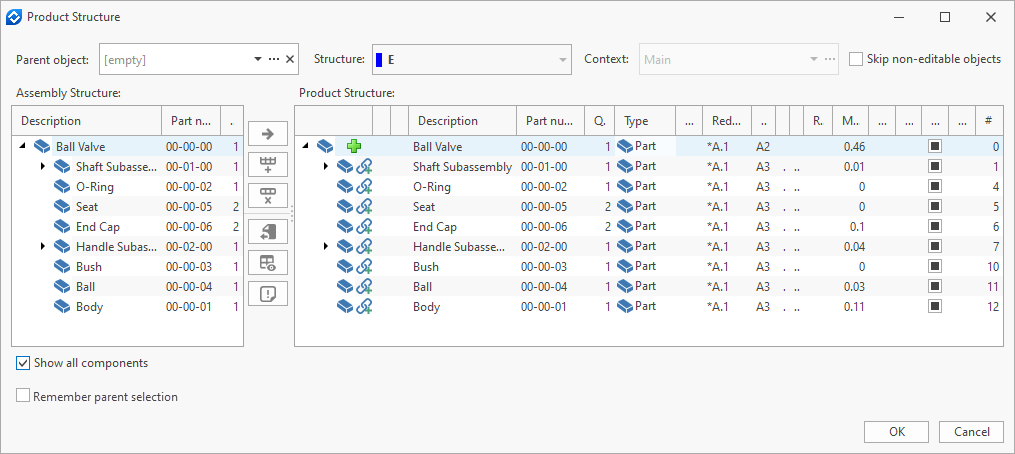
Task: Click Part number column header in Assembly Structure
Action: pyautogui.click(x=191, y=121)
